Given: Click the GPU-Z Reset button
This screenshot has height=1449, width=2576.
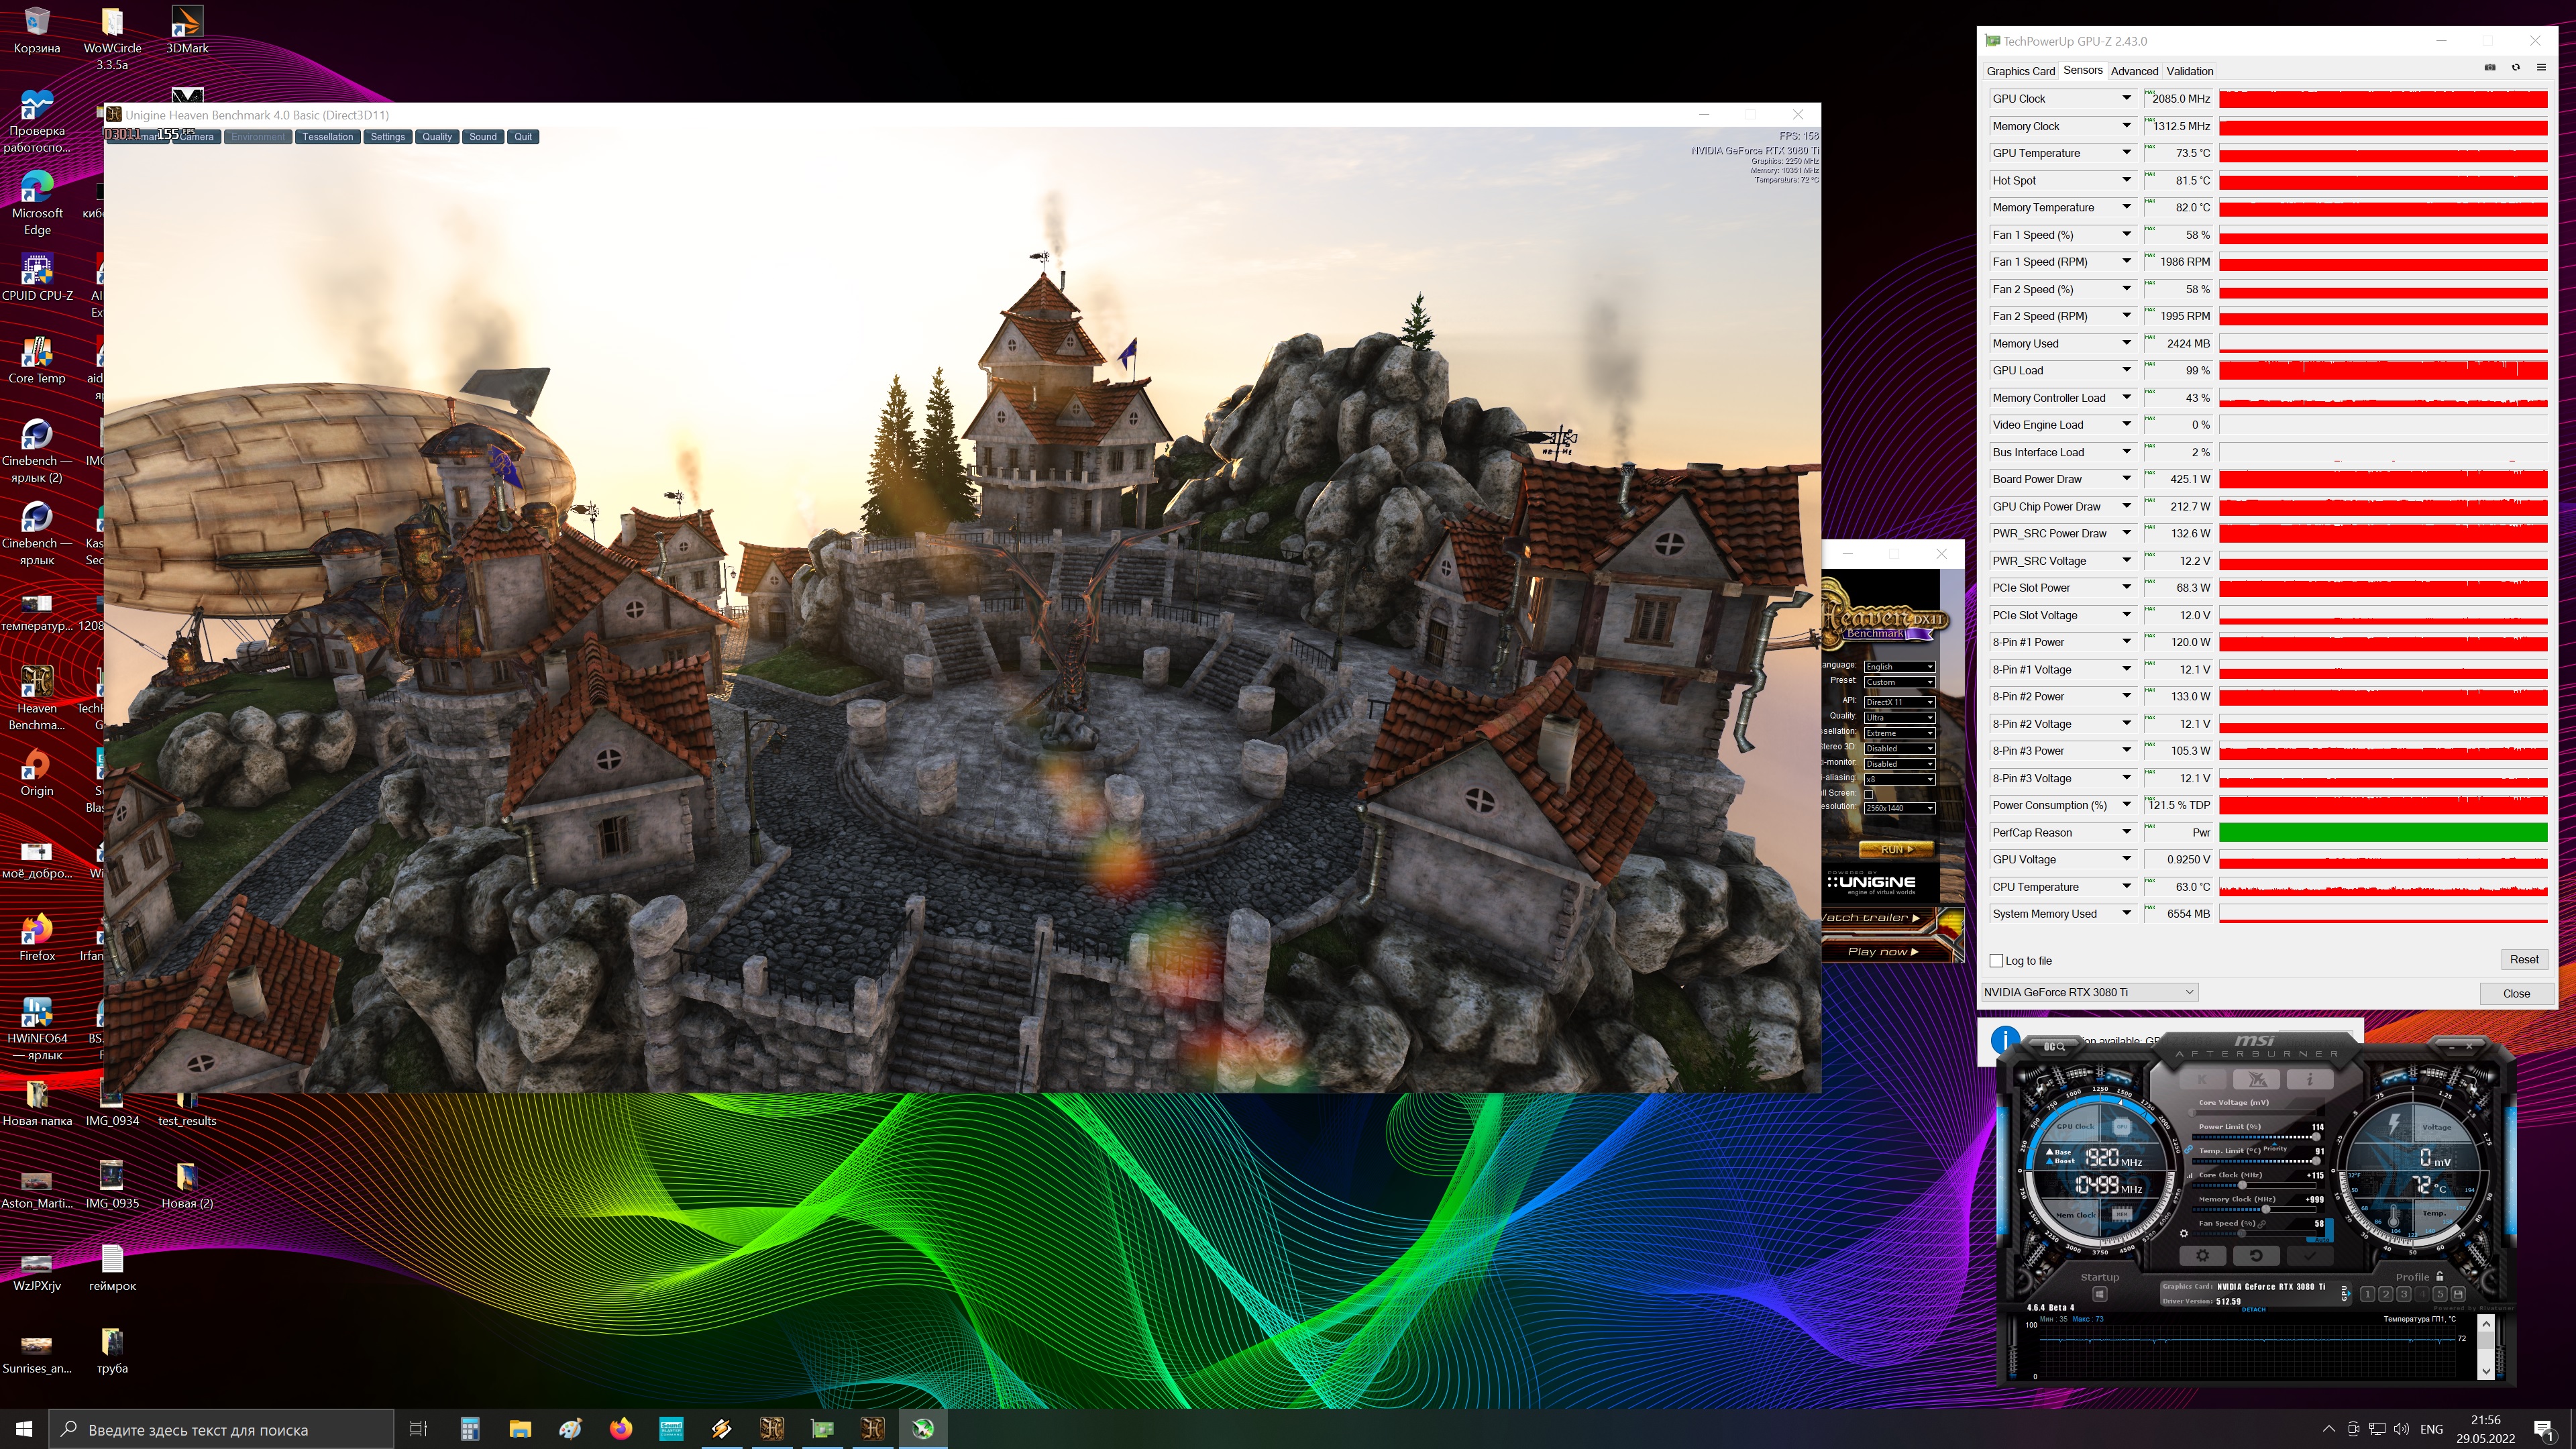Looking at the screenshot, I should click(x=2523, y=960).
